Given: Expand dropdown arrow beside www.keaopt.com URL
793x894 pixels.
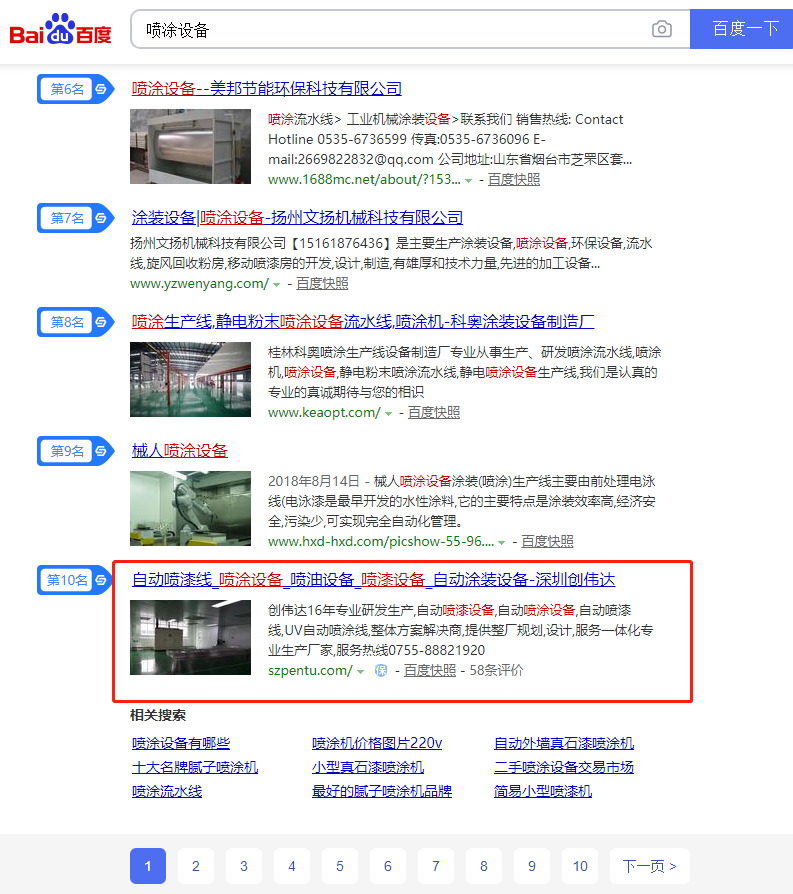Looking at the screenshot, I should coord(388,413).
